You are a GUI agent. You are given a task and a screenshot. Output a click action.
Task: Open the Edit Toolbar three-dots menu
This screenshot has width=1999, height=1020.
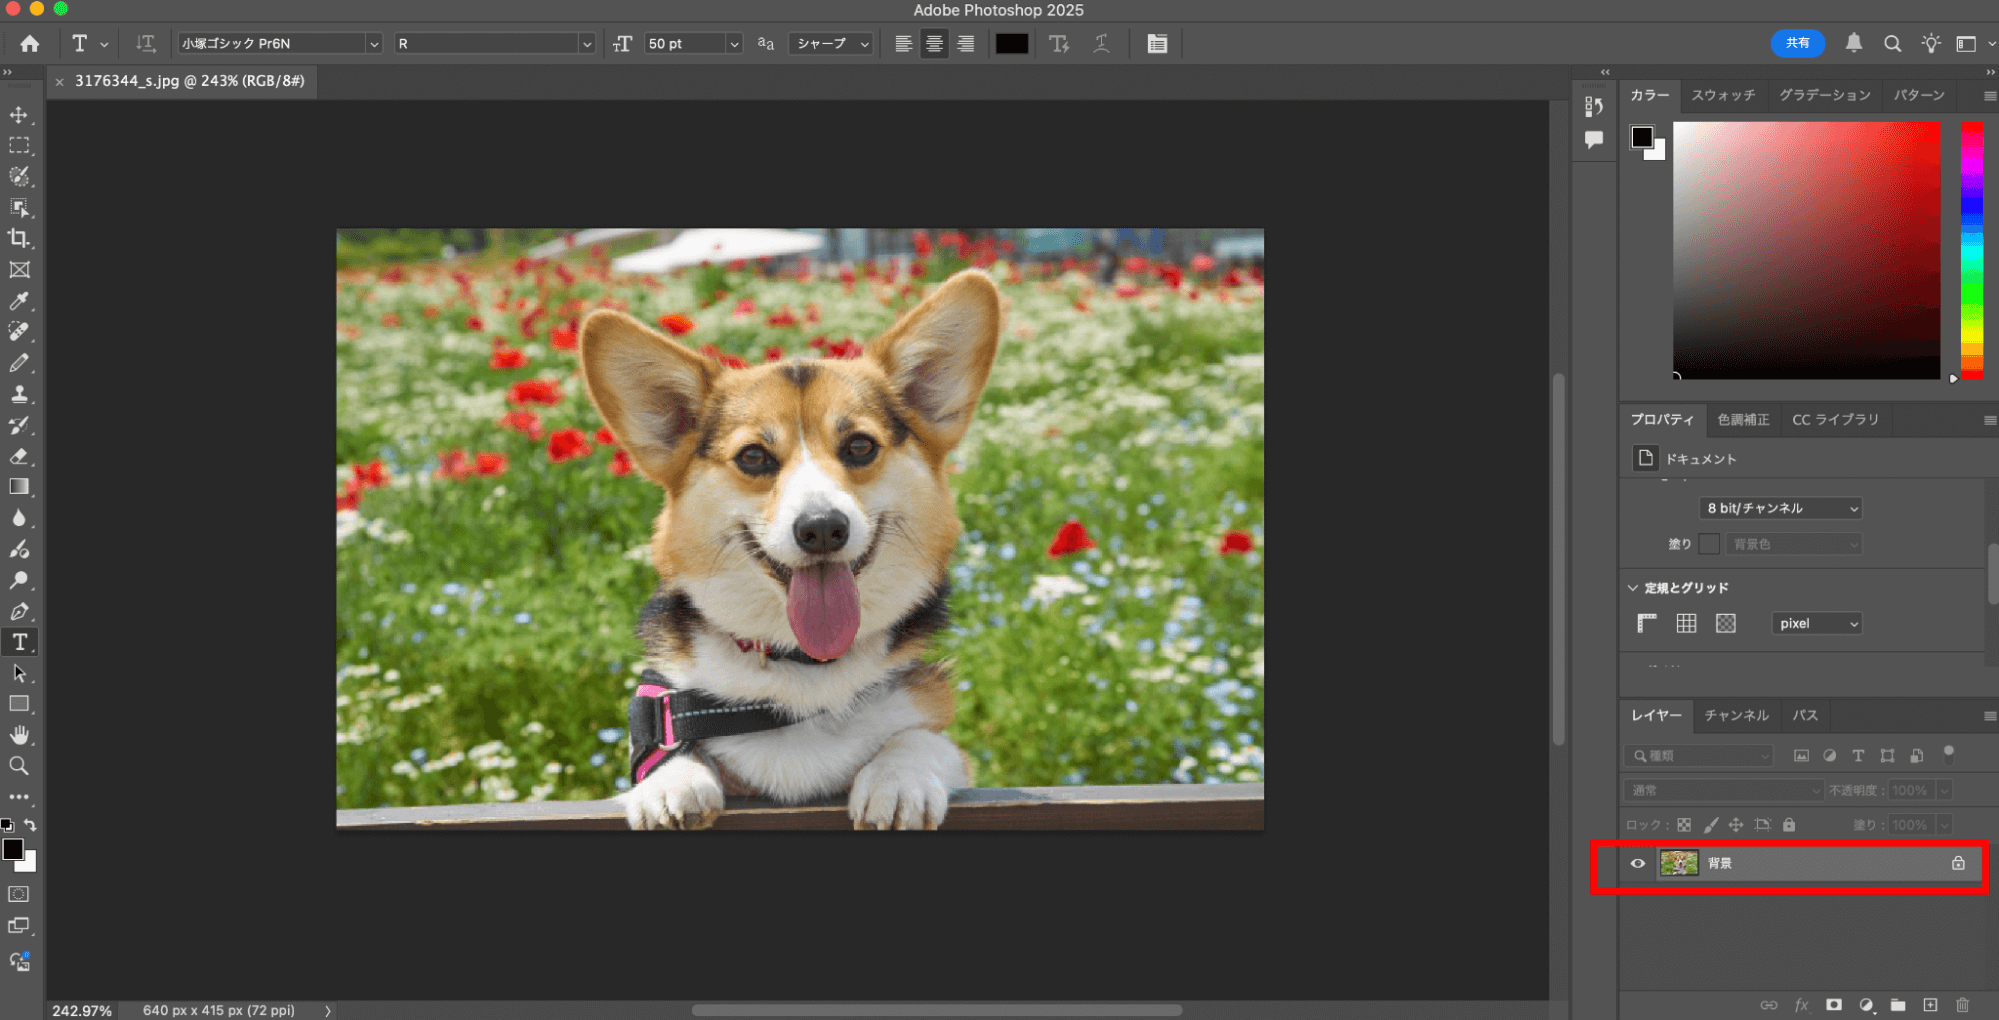[x=19, y=797]
